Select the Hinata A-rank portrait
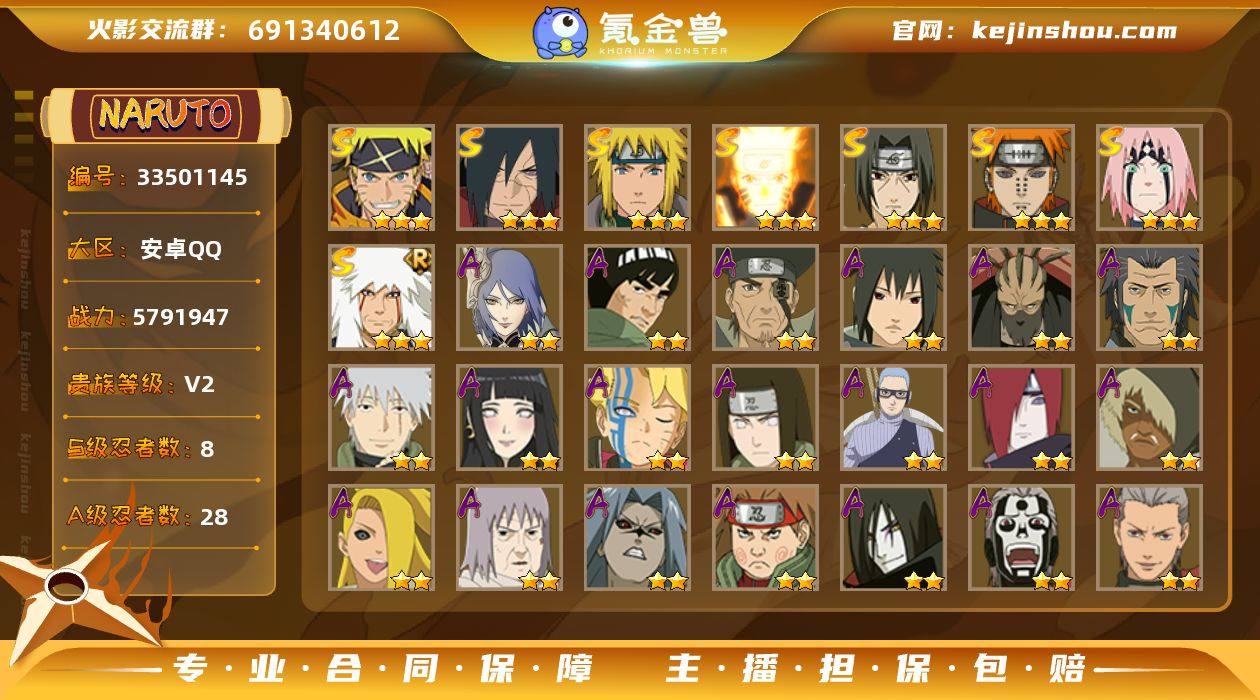This screenshot has height=700, width=1260. (x=509, y=418)
